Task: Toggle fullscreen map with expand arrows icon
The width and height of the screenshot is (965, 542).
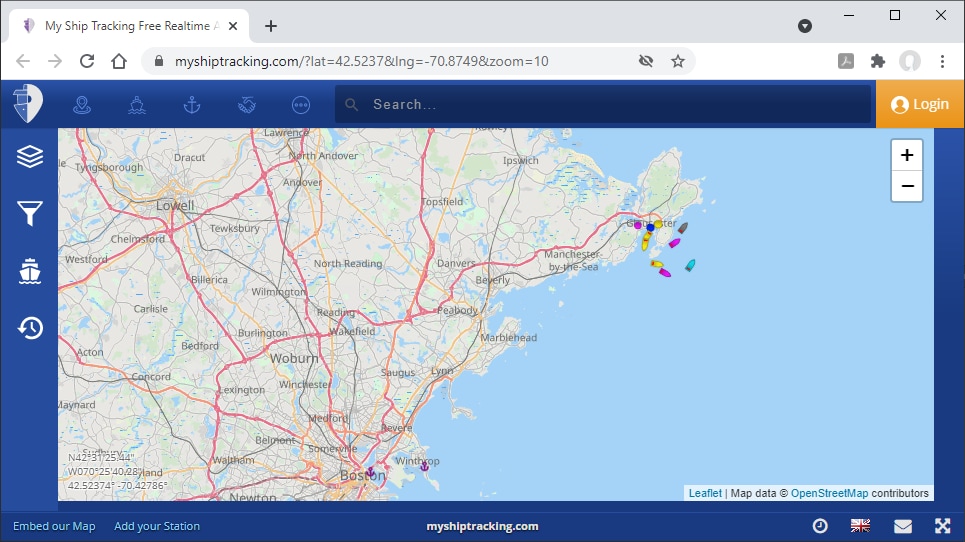Action: 942,526
